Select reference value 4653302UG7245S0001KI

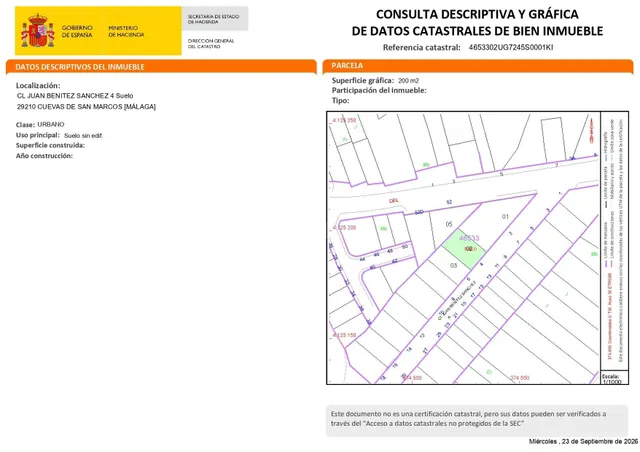tap(511, 47)
